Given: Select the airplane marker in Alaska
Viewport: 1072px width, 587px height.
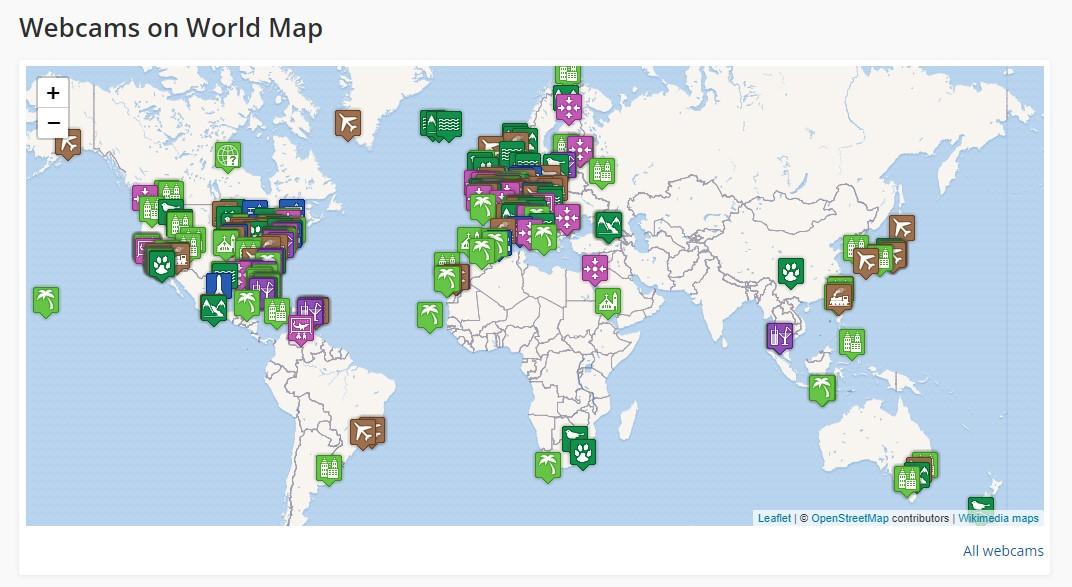Looking at the screenshot, I should (x=68, y=144).
